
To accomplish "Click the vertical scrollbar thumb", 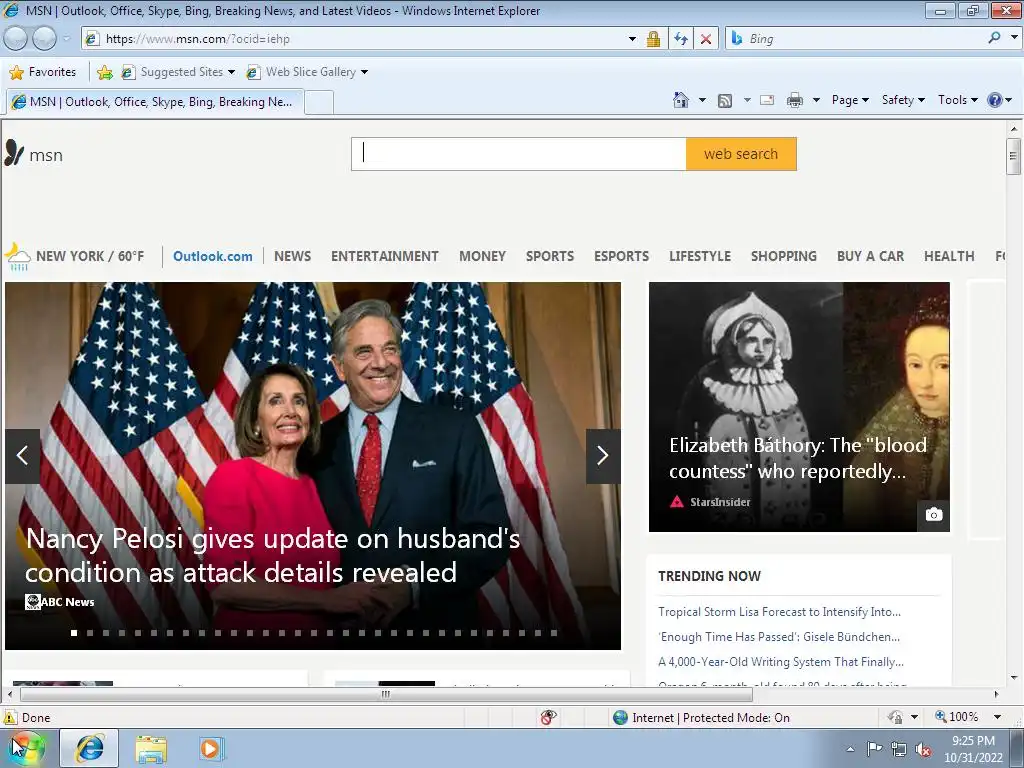I will coord(1014,156).
